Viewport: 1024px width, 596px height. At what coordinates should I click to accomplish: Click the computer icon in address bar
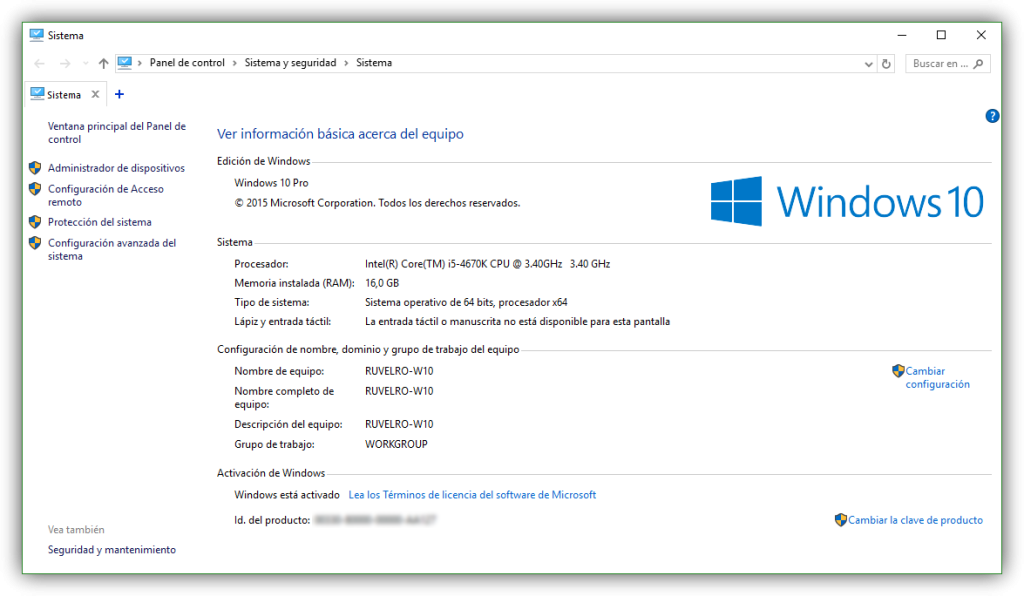tap(125, 63)
